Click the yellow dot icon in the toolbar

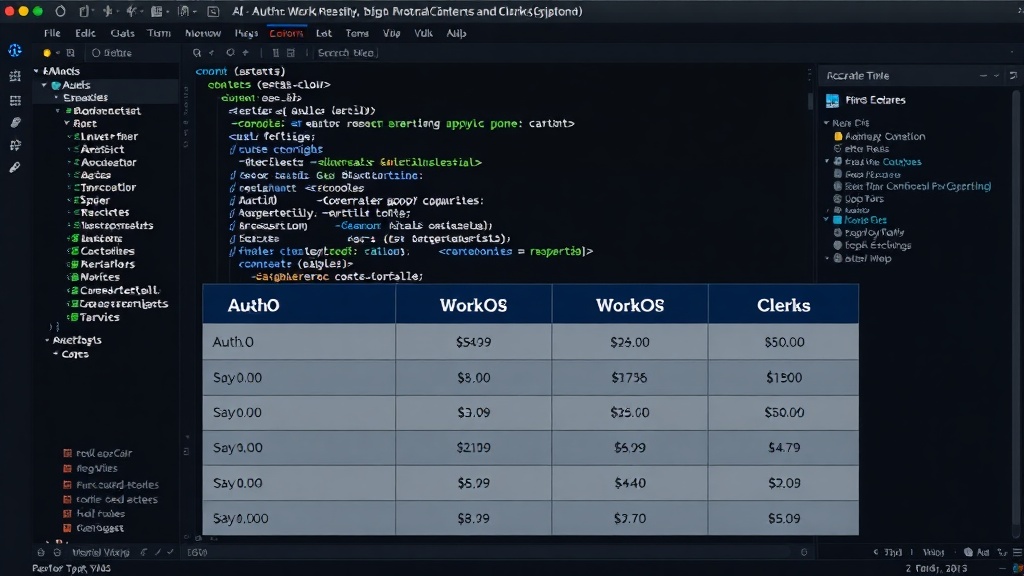click(x=47, y=53)
